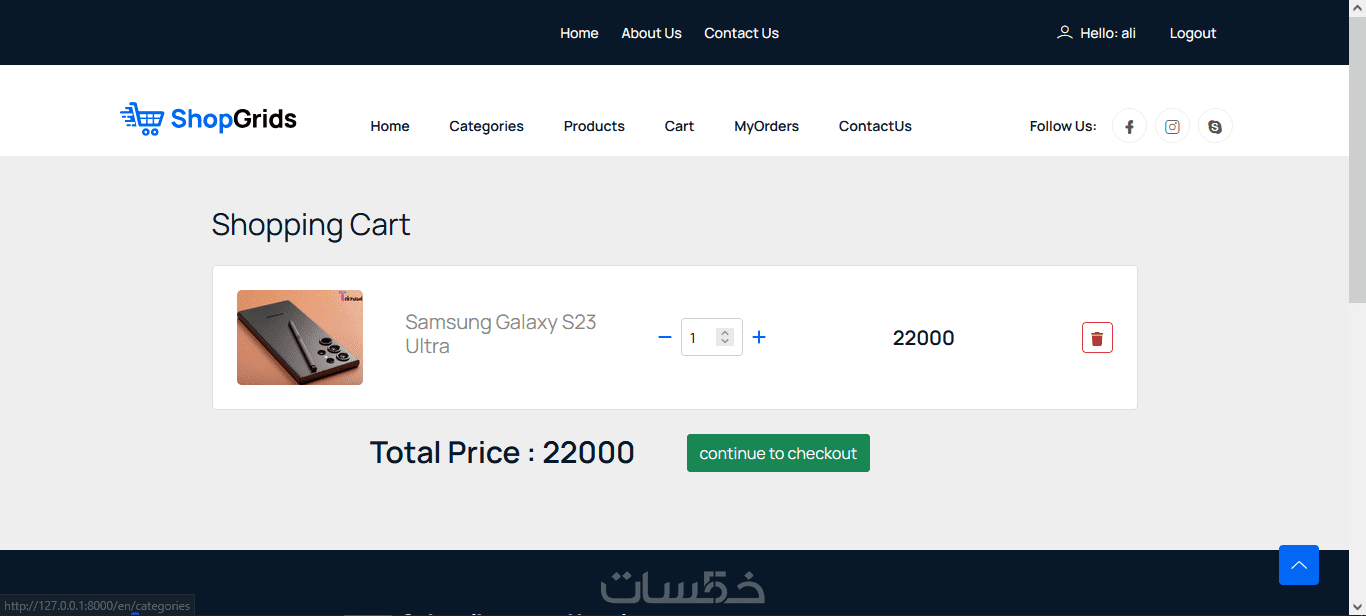Increase quantity with the plus icon
Image resolution: width=1366 pixels, height=616 pixels.
pyautogui.click(x=759, y=338)
